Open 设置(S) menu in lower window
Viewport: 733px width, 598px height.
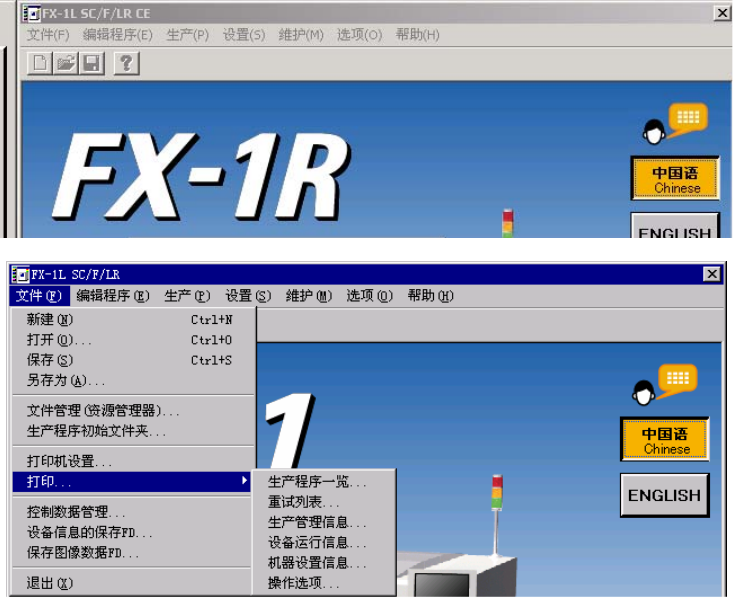click(248, 295)
